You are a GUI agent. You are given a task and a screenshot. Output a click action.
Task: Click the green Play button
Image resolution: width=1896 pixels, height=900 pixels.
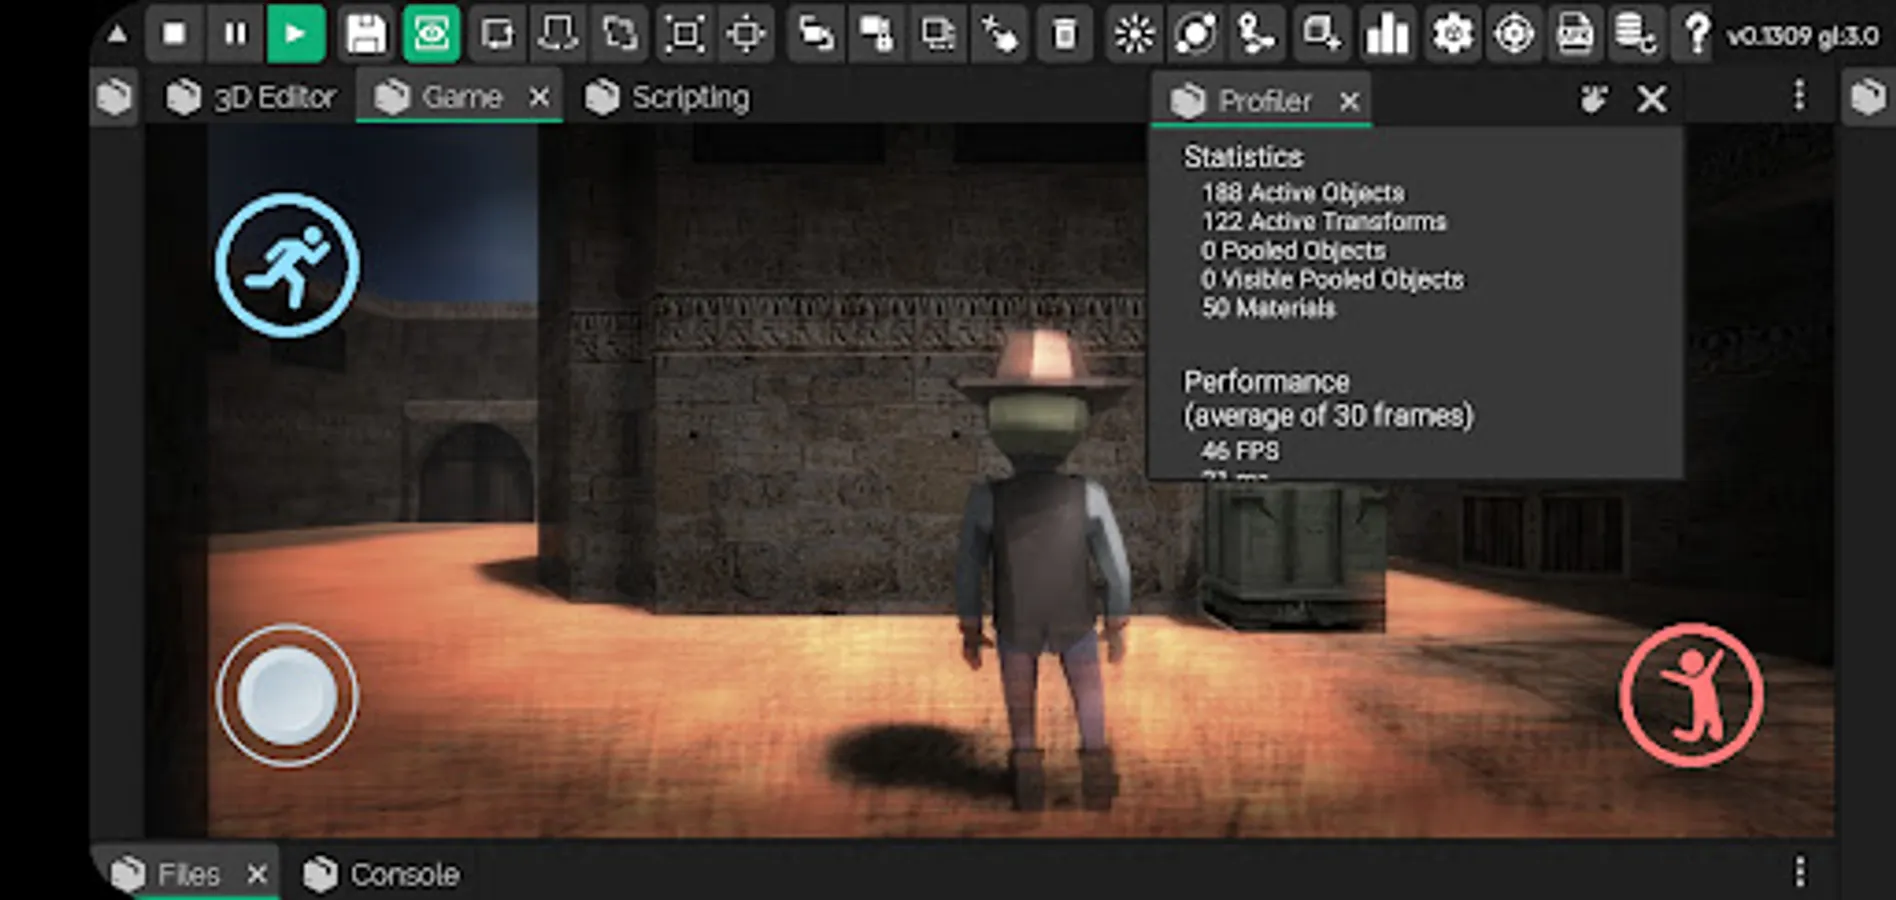tap(296, 34)
